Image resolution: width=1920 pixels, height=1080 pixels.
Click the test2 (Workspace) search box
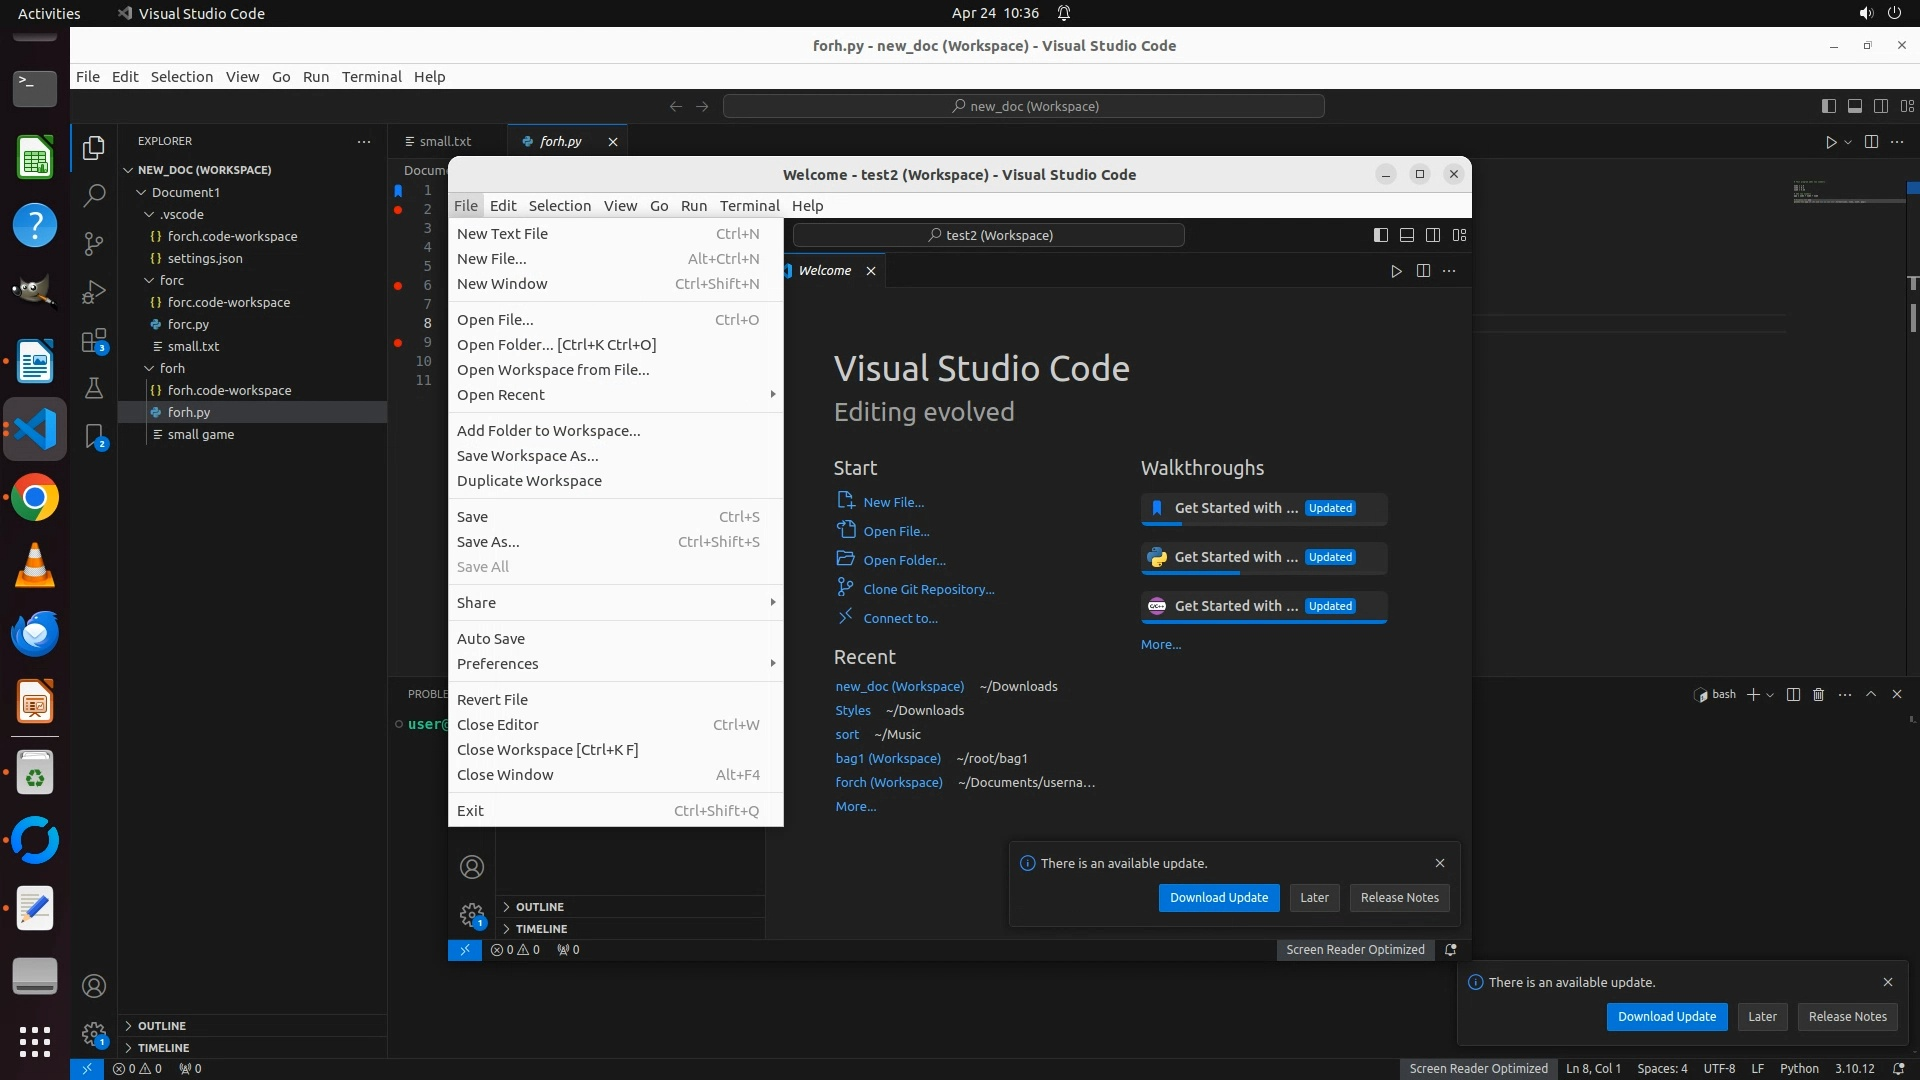pyautogui.click(x=988, y=235)
